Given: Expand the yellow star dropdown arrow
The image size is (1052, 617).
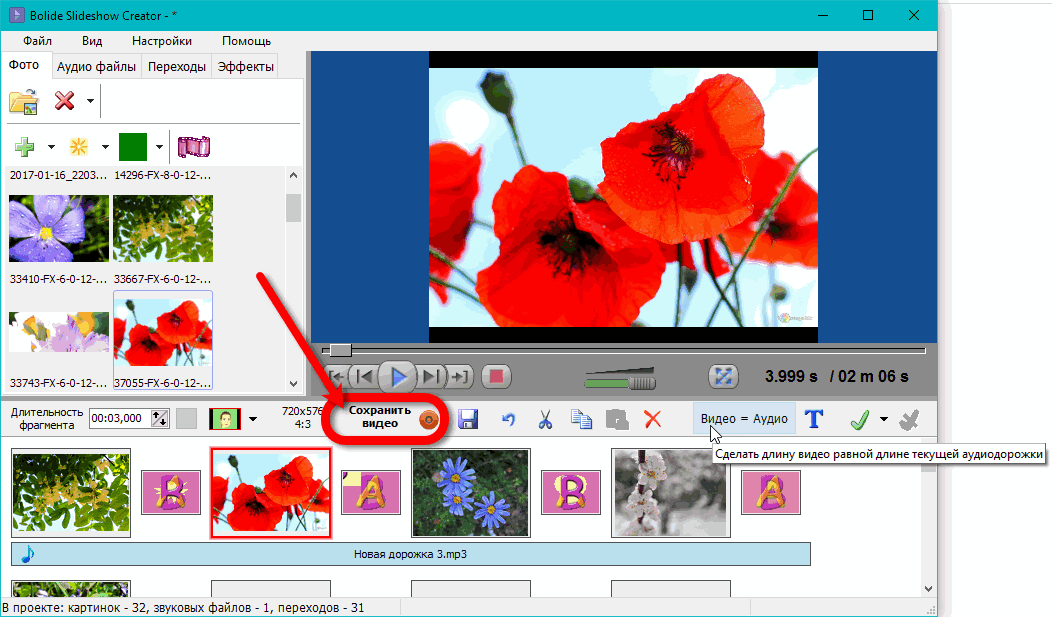Looking at the screenshot, I should [x=105, y=147].
